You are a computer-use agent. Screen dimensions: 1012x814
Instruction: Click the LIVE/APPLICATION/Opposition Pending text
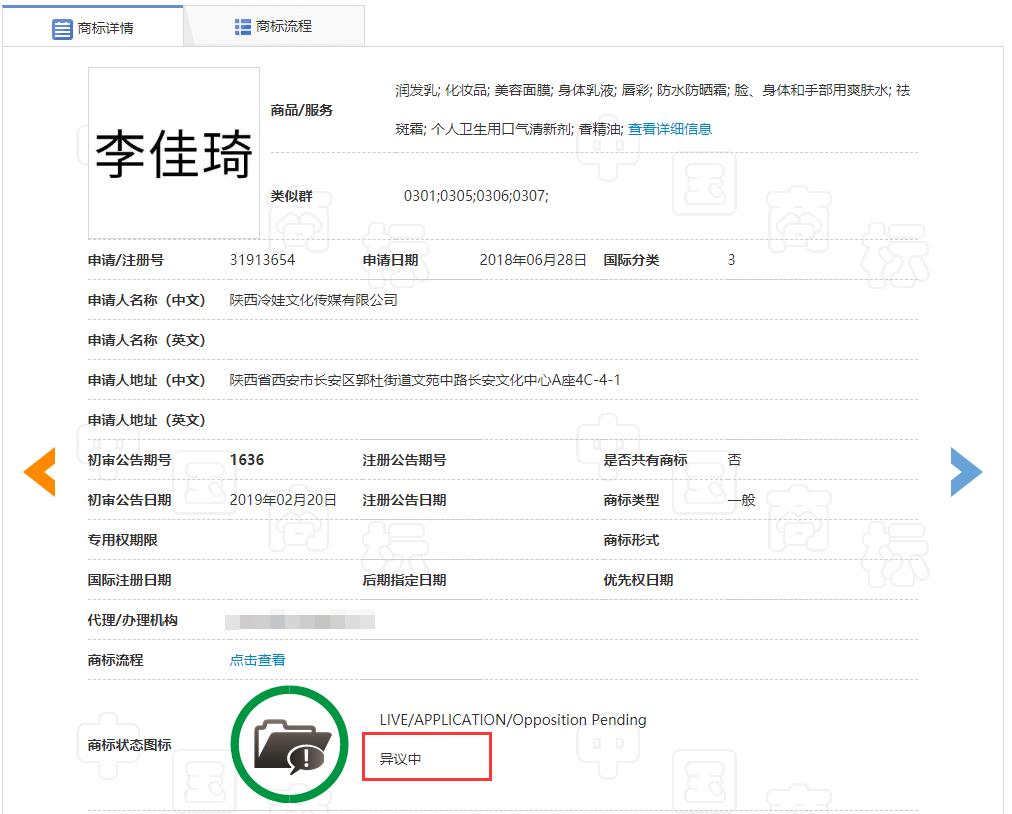(513, 720)
